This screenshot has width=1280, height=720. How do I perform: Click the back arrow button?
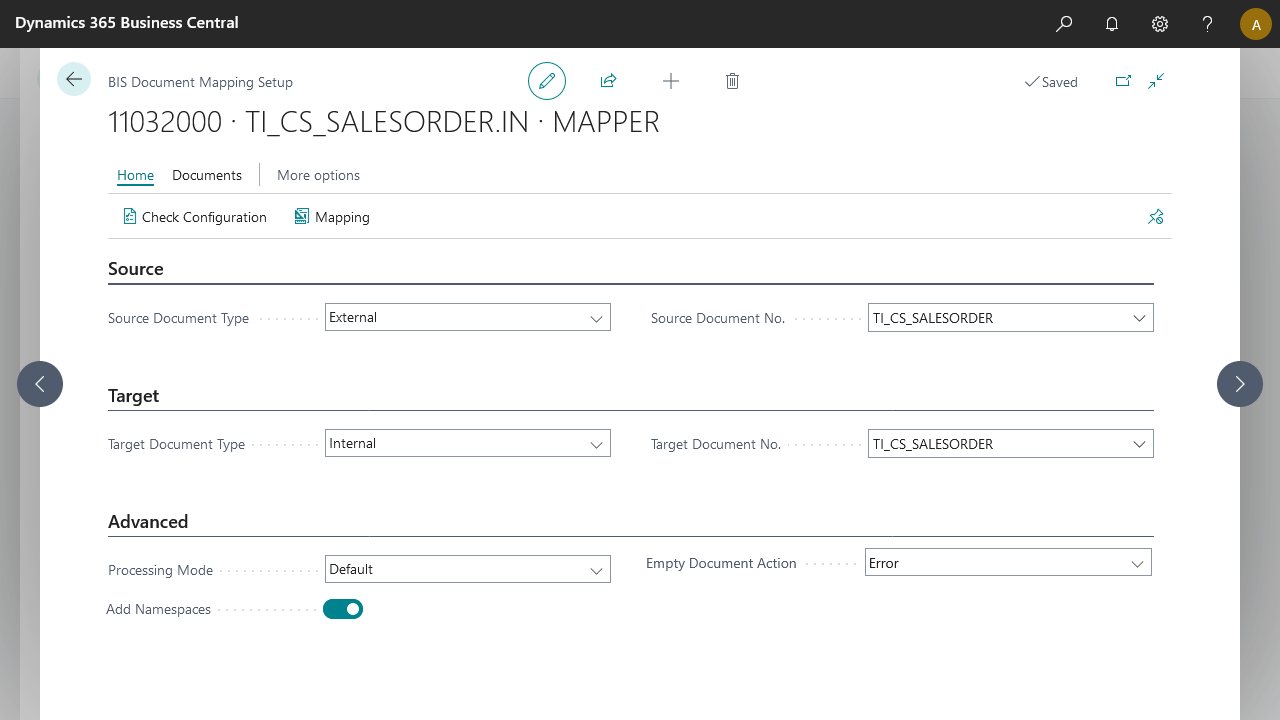(74, 79)
